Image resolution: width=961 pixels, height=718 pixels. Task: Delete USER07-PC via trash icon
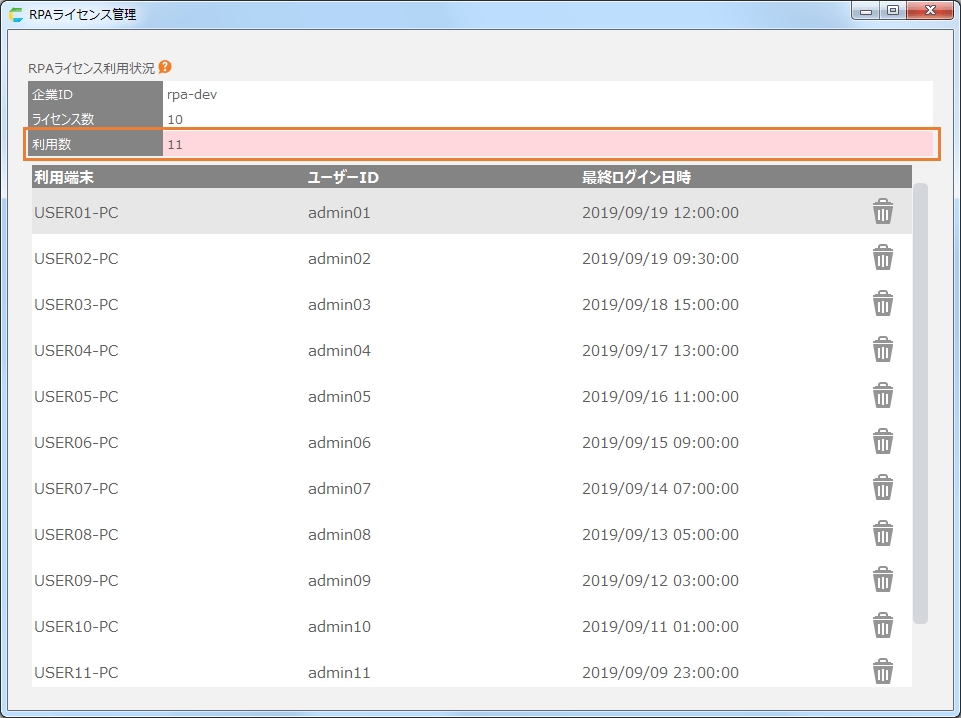[882, 488]
